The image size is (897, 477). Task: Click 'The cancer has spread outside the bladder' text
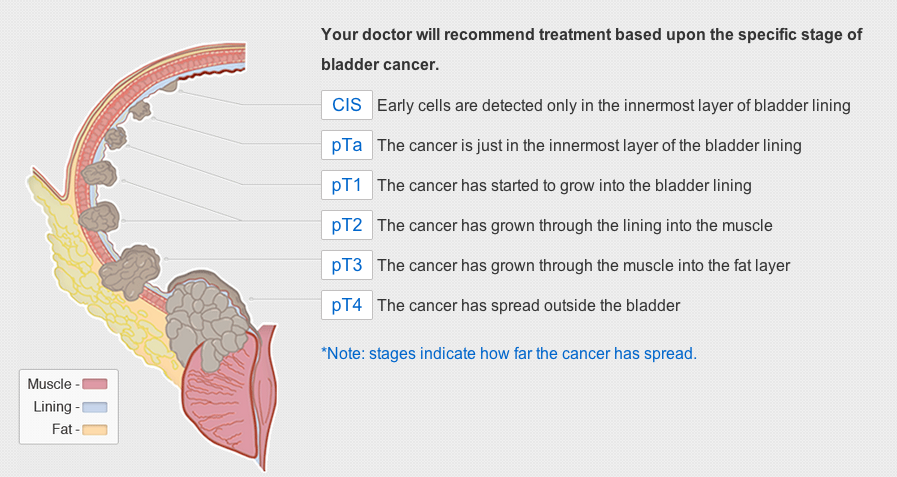529,305
